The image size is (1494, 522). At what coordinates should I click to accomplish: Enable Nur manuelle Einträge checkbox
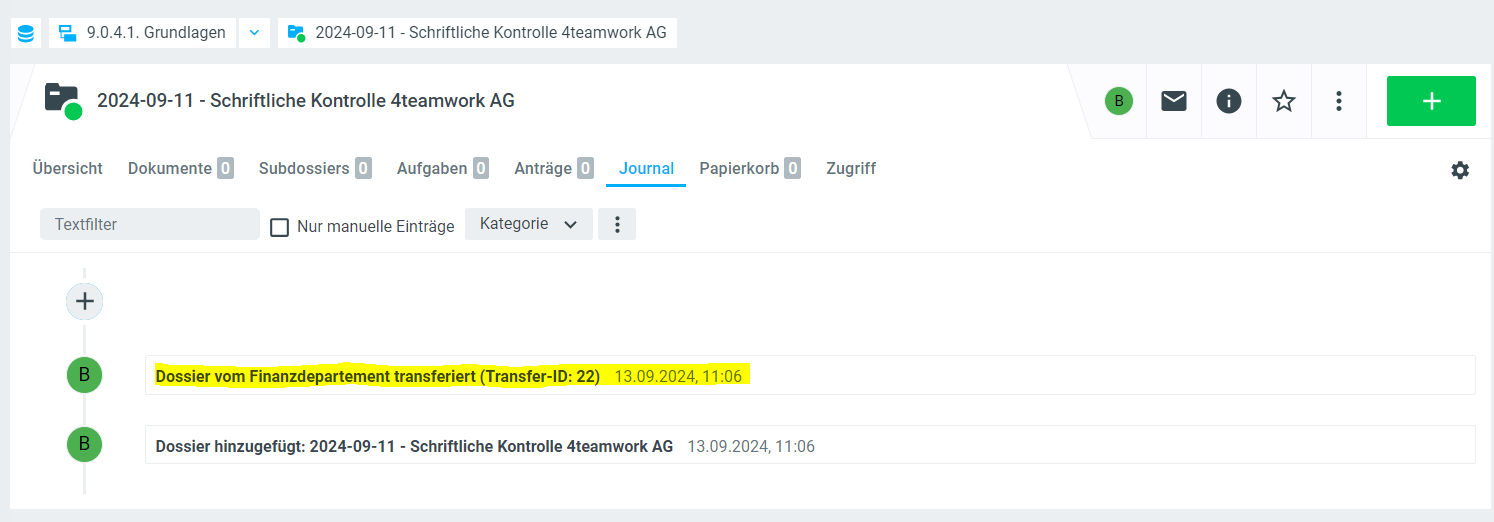coord(280,227)
